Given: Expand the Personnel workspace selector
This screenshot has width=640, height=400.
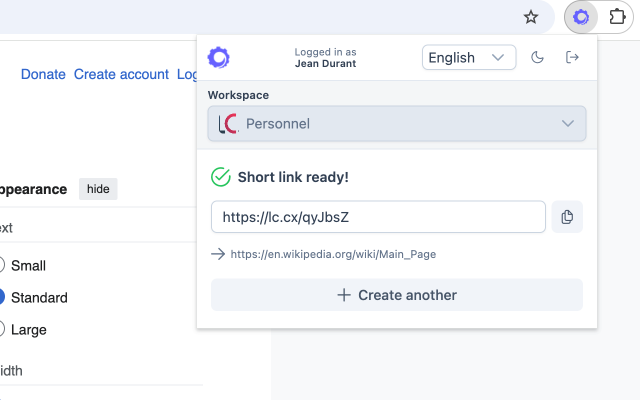Looking at the screenshot, I should [397, 124].
